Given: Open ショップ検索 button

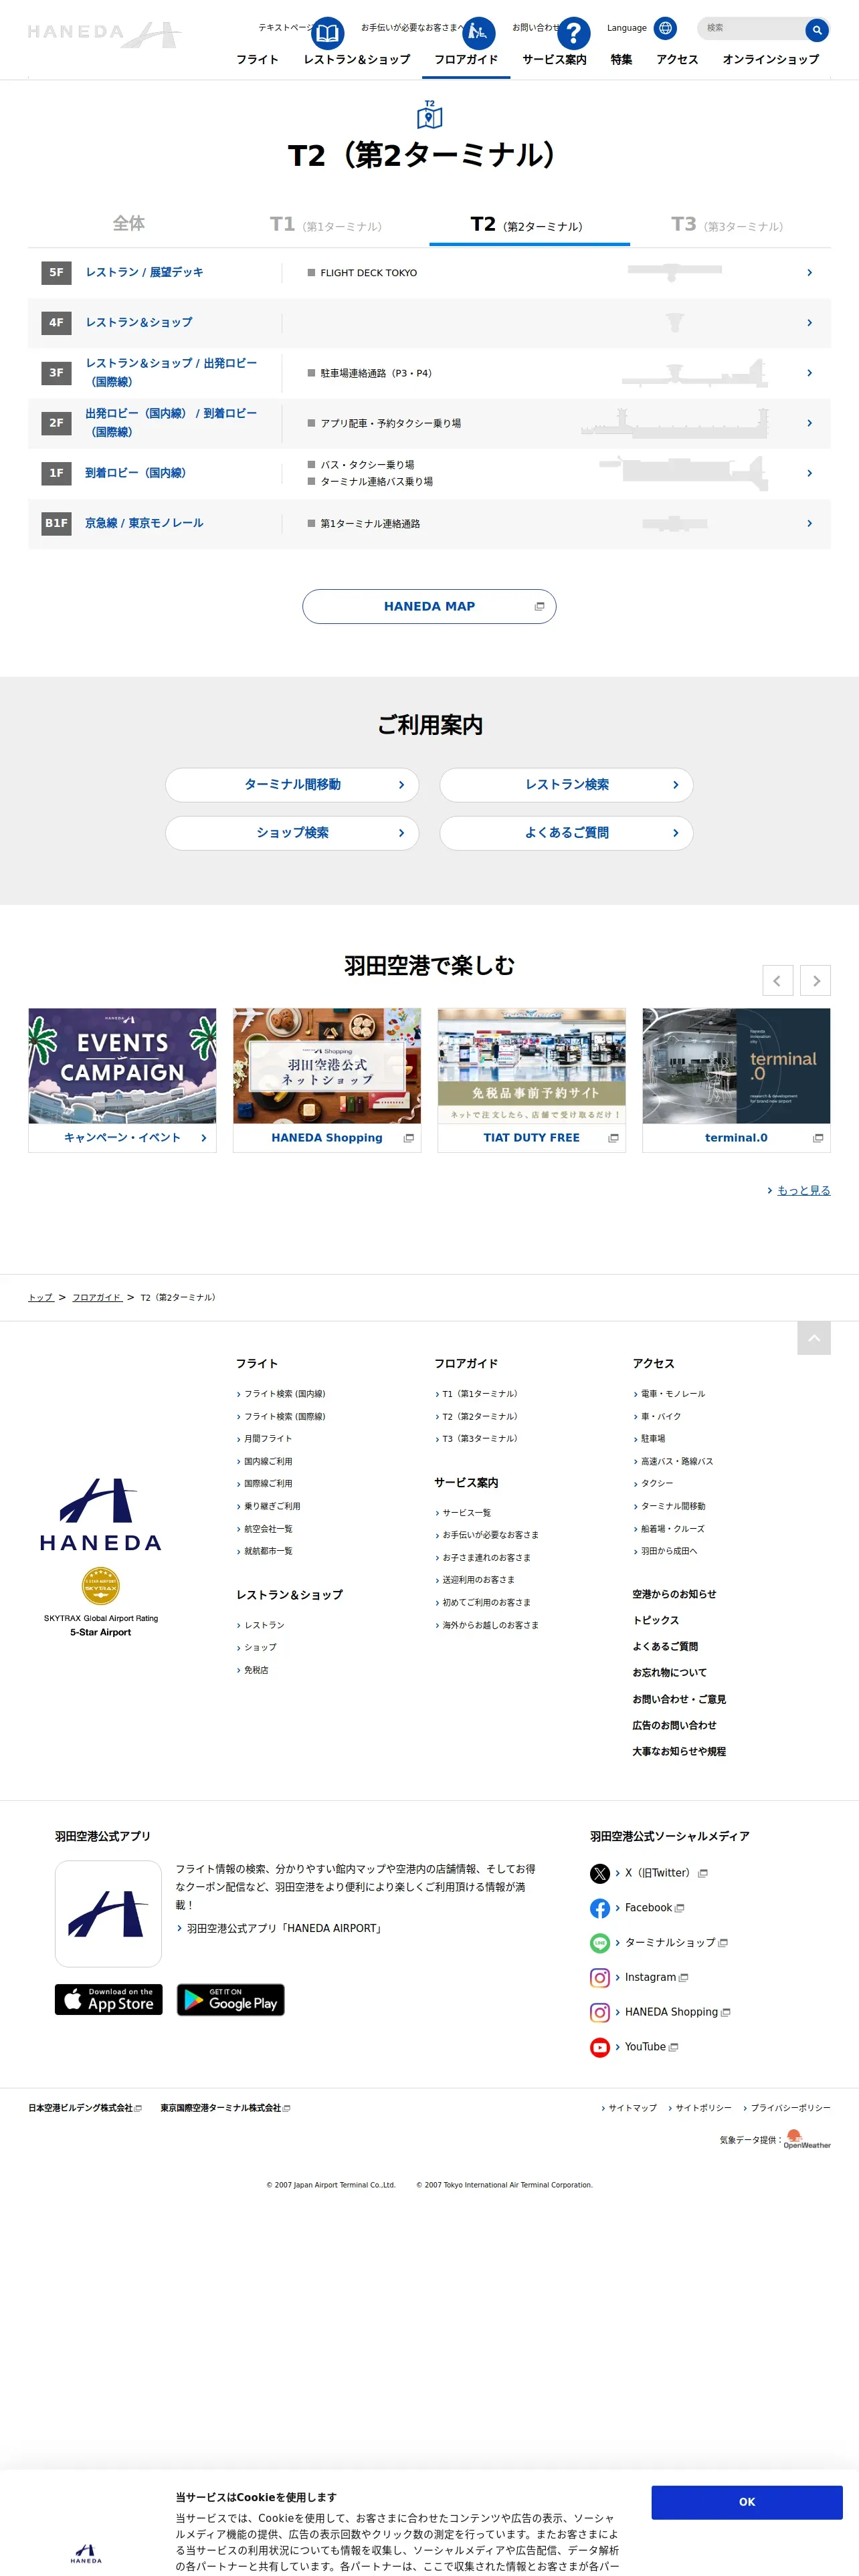Looking at the screenshot, I should pyautogui.click(x=292, y=833).
